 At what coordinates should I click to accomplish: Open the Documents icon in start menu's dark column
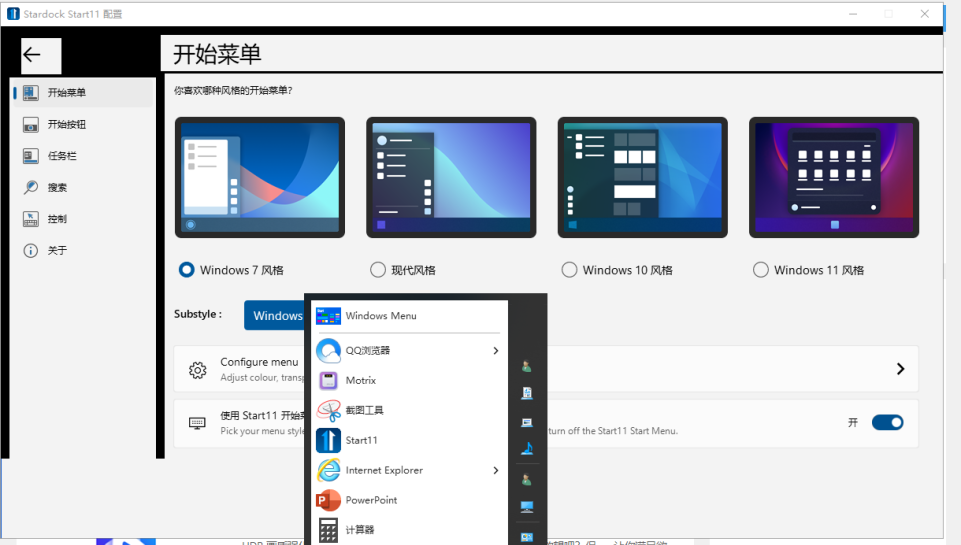click(526, 393)
